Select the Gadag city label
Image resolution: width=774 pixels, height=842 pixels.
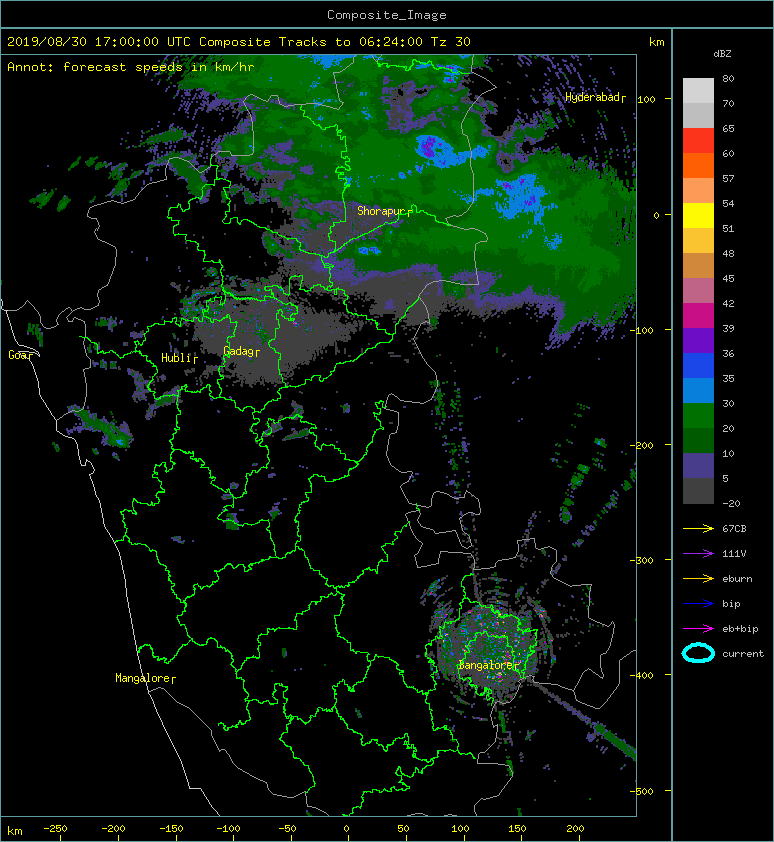[241, 351]
